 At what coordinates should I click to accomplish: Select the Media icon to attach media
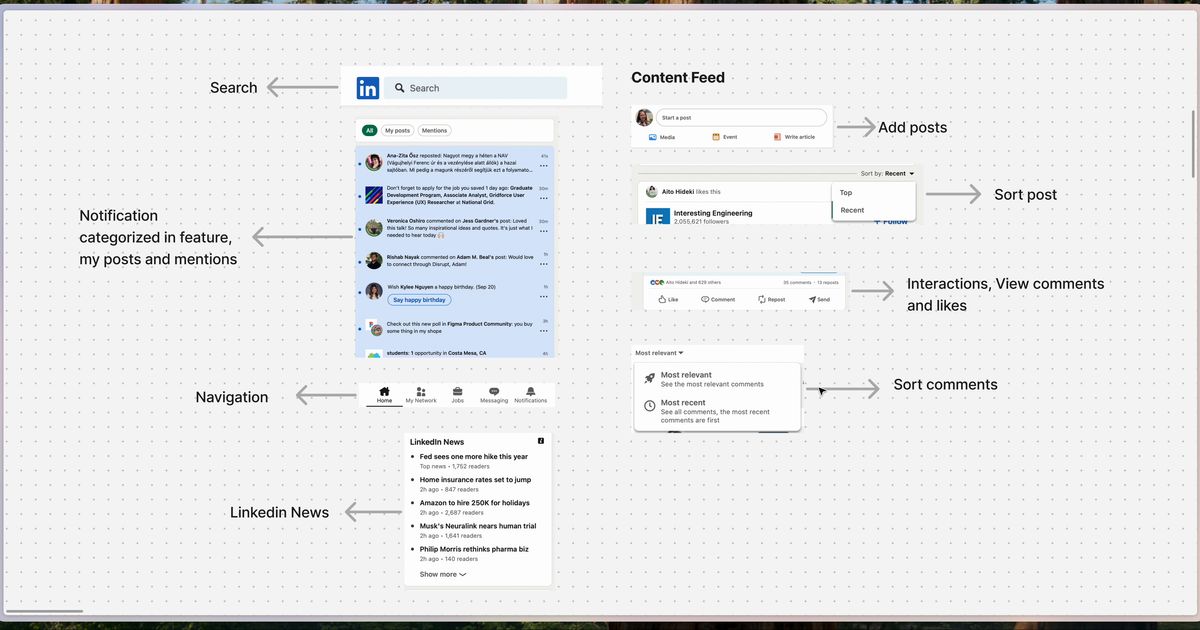pyautogui.click(x=655, y=136)
